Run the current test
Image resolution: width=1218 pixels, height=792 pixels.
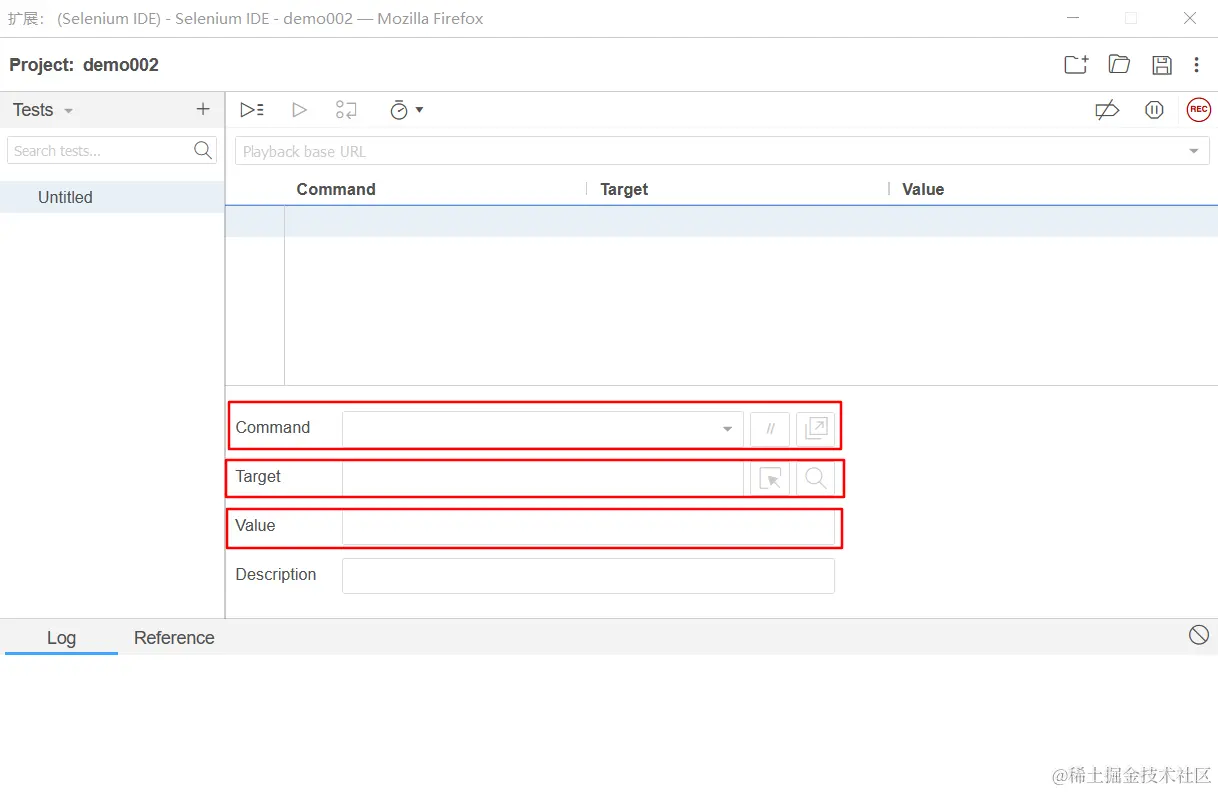coord(299,110)
